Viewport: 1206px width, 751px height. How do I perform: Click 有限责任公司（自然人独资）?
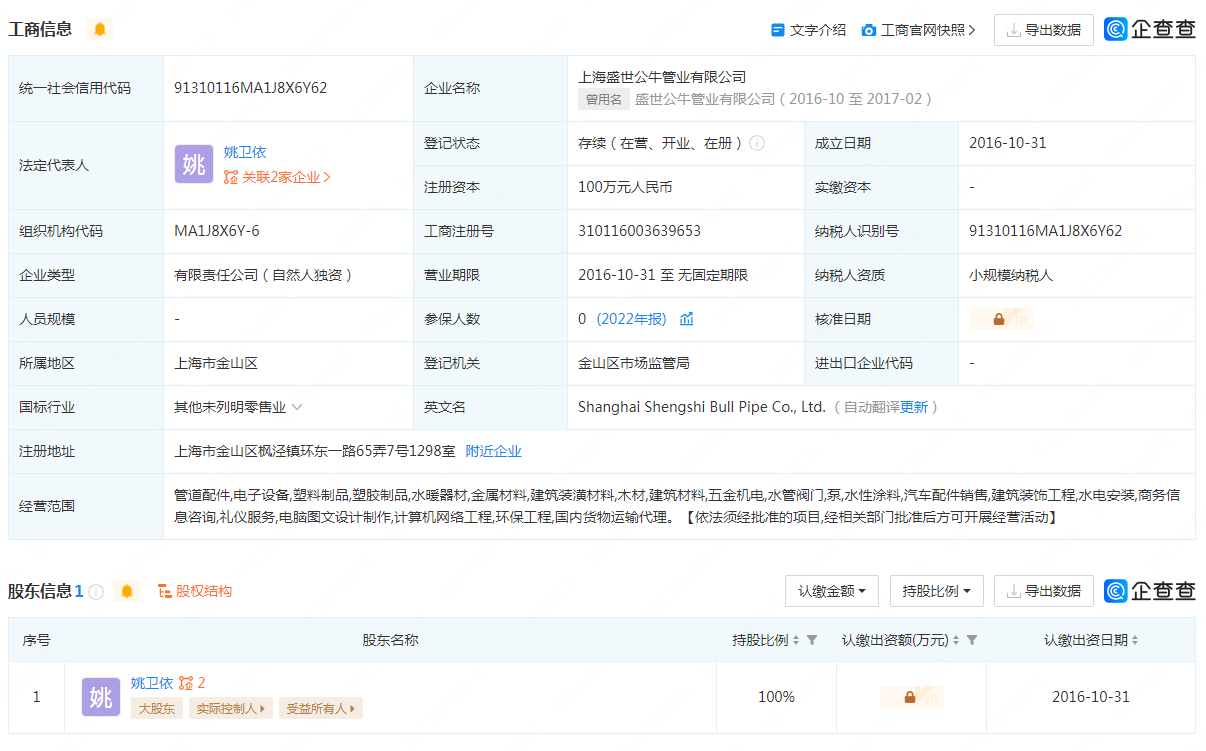266,275
